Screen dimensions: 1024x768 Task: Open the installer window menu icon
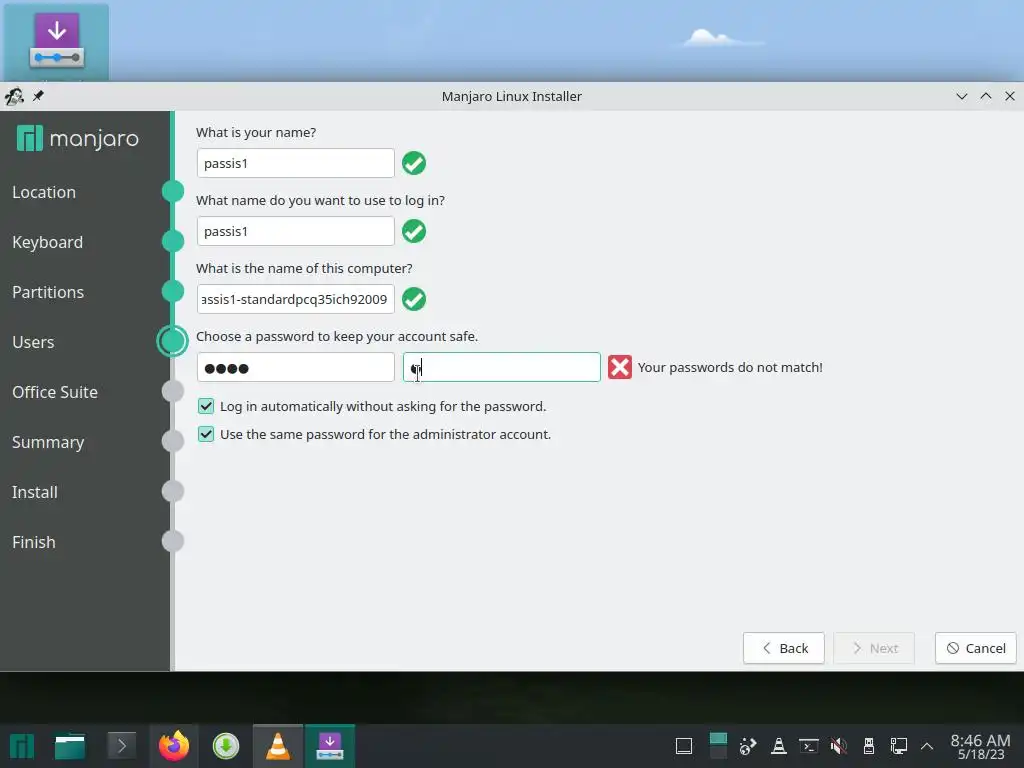[x=14, y=97]
